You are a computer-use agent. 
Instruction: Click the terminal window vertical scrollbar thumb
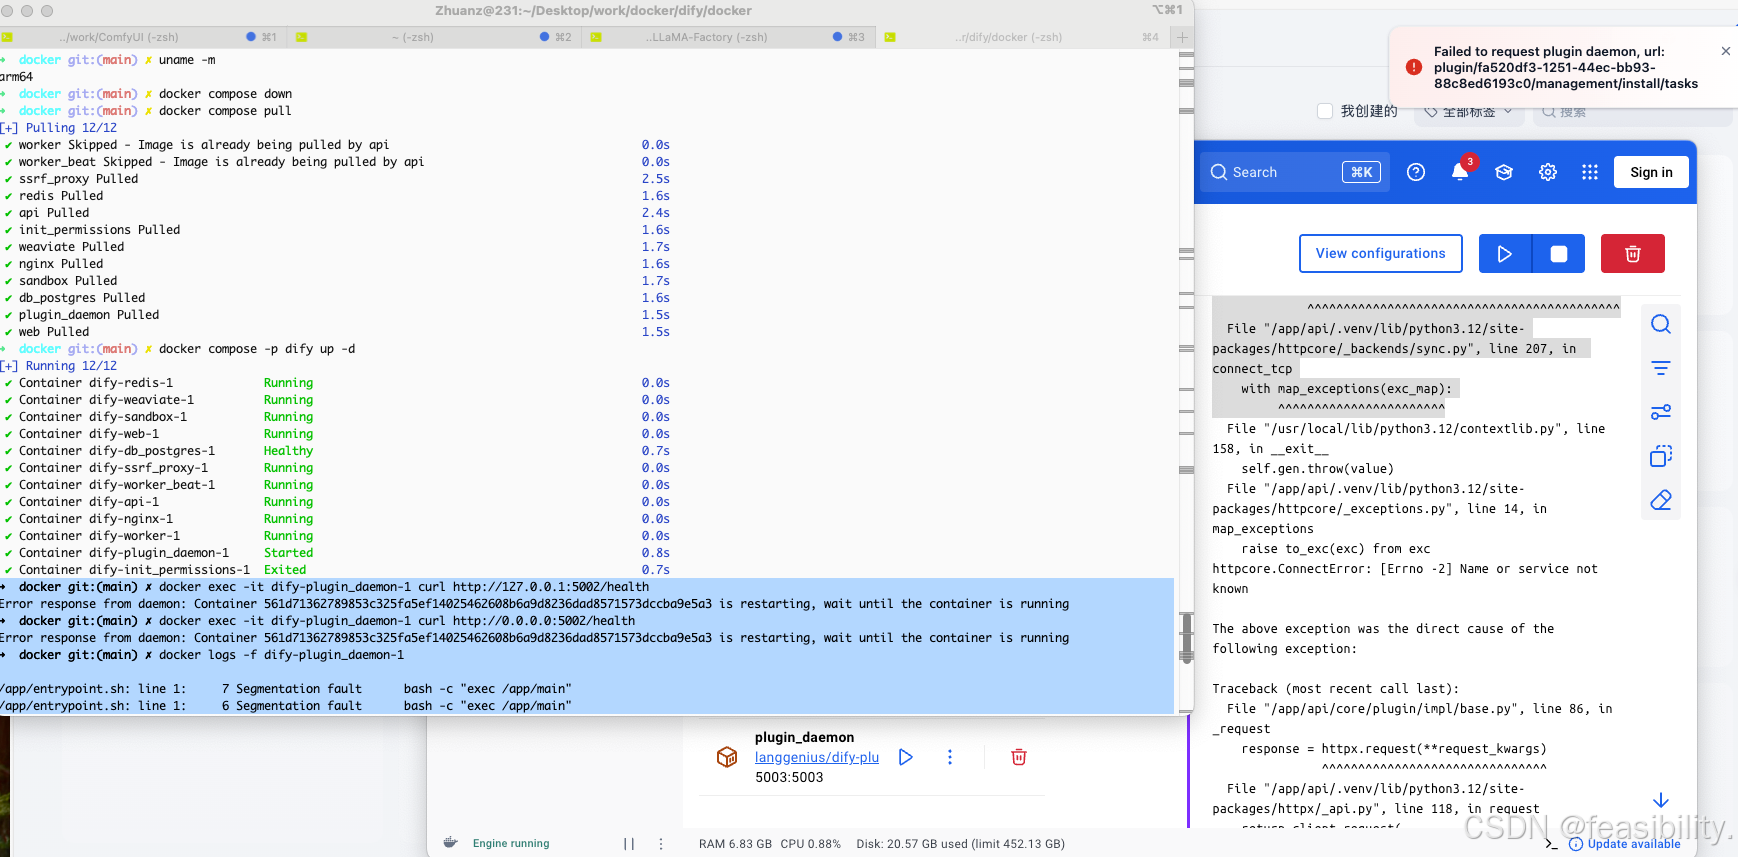point(1186,637)
